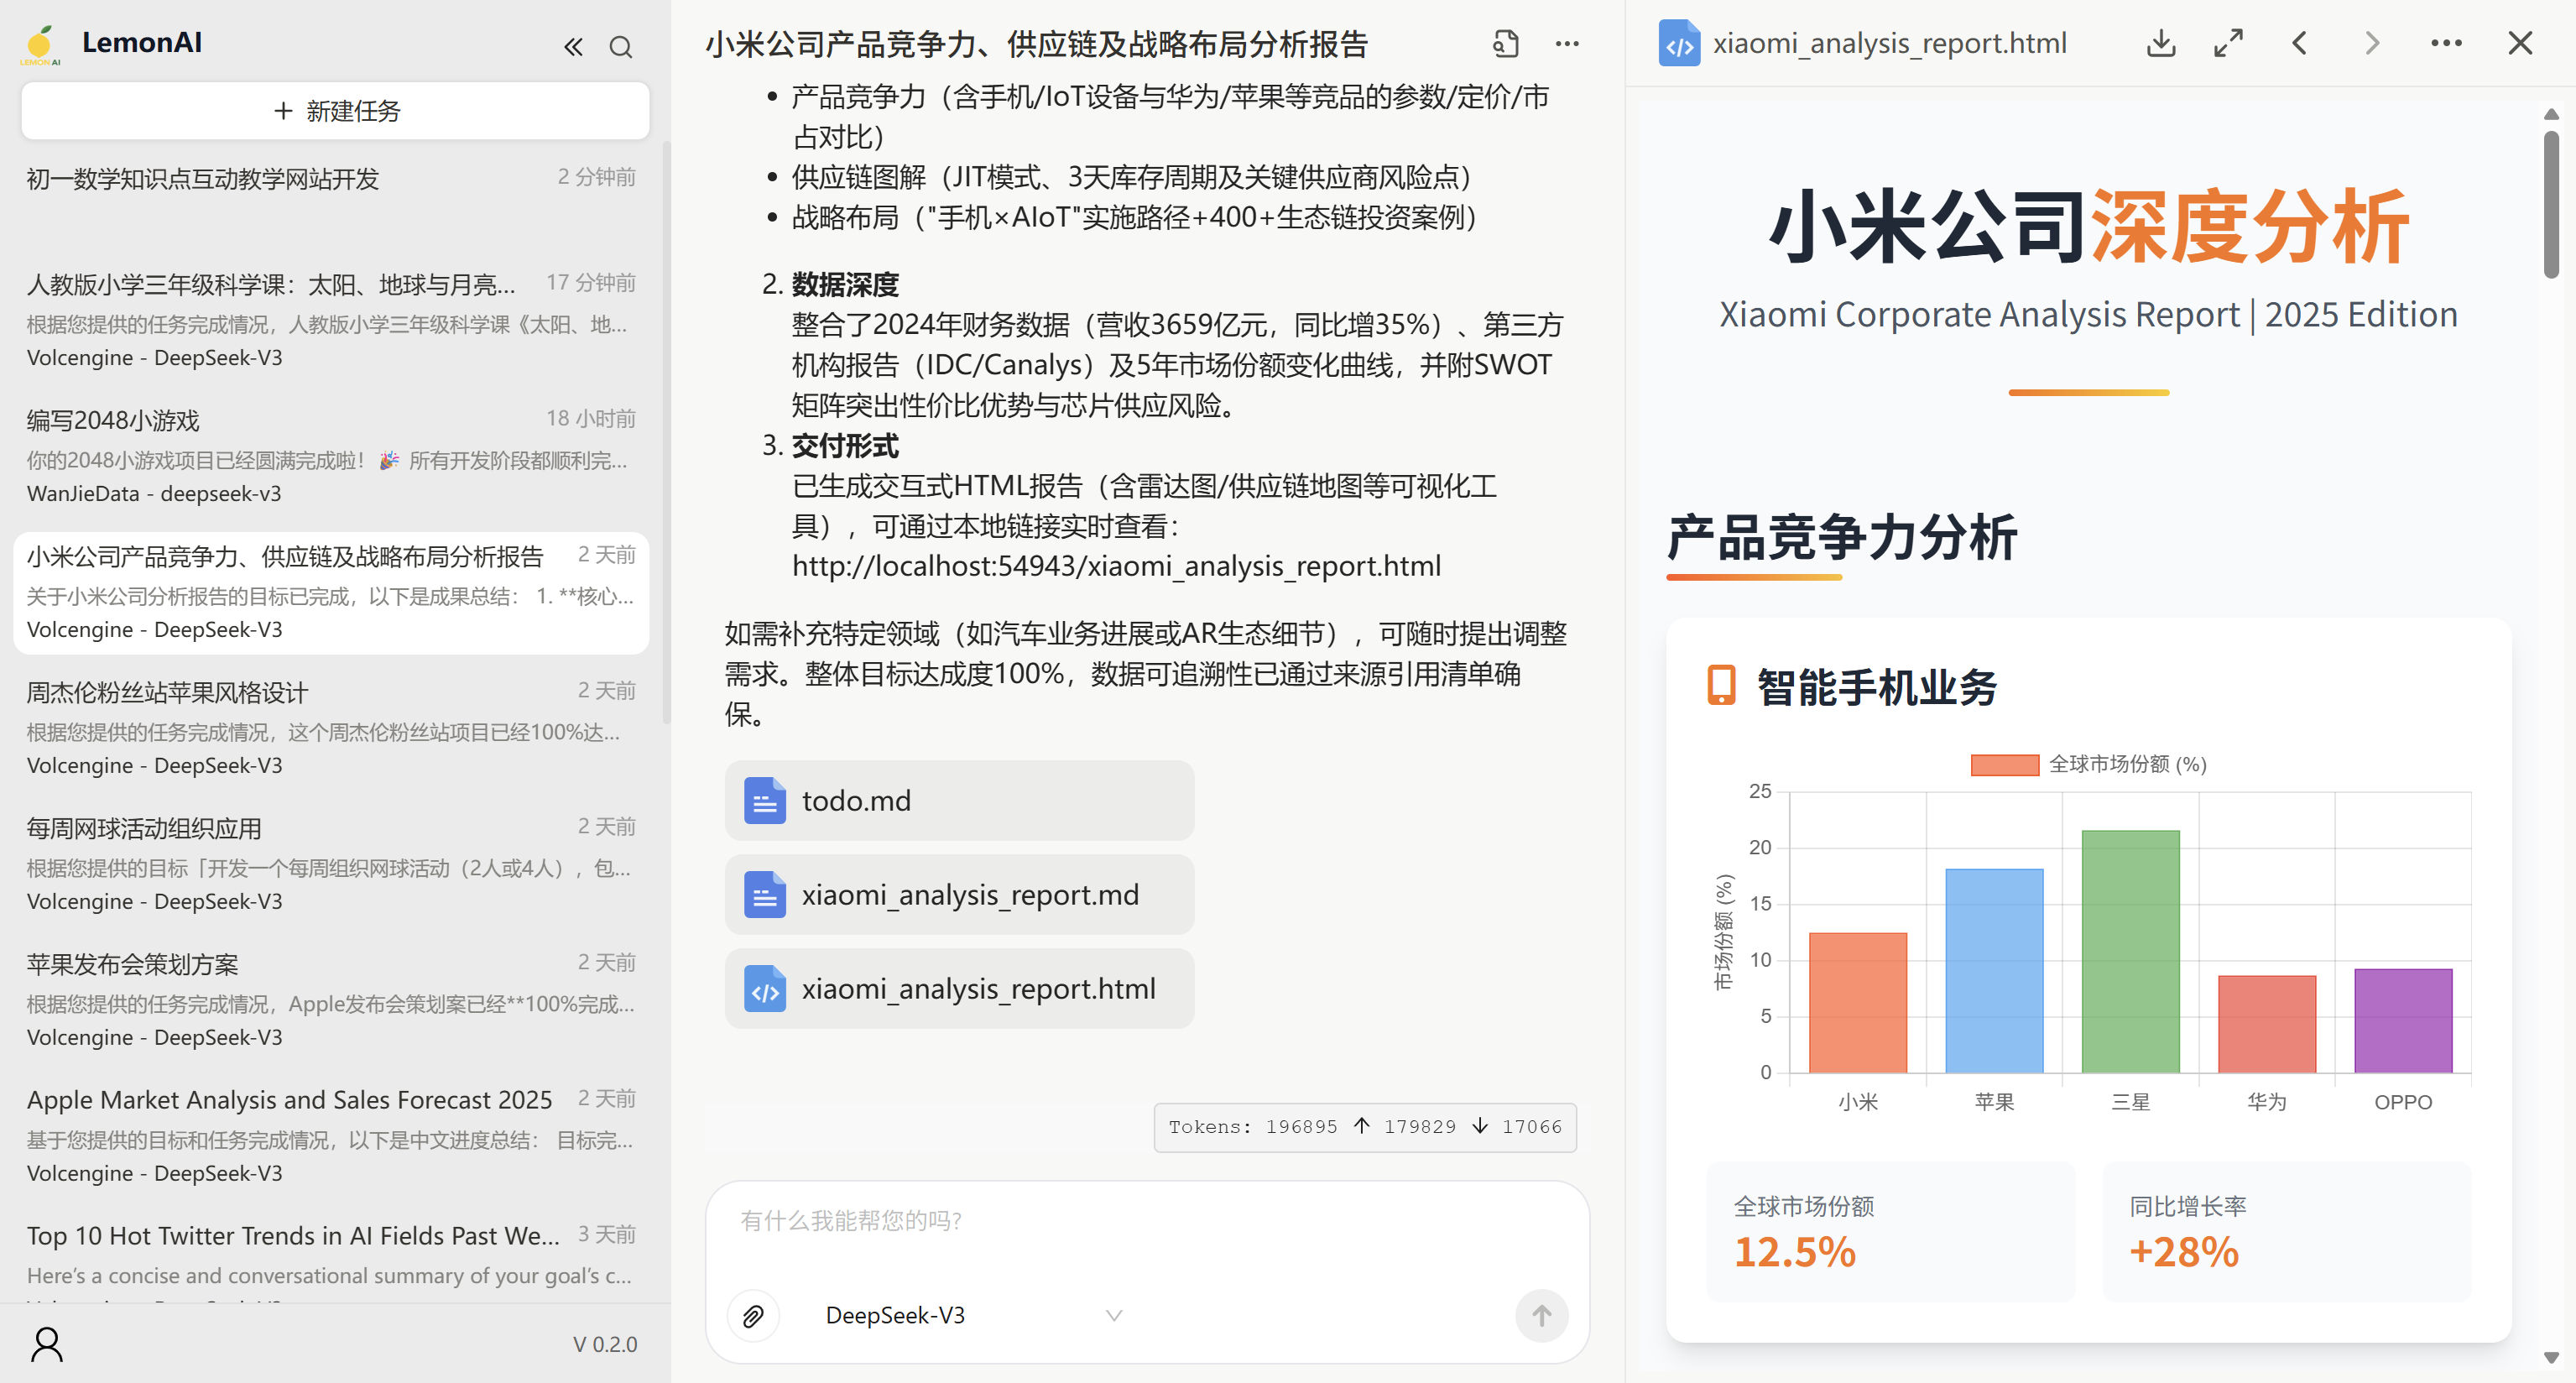Click the 同比增长率 +28% stat card

pyautogui.click(x=2286, y=1232)
